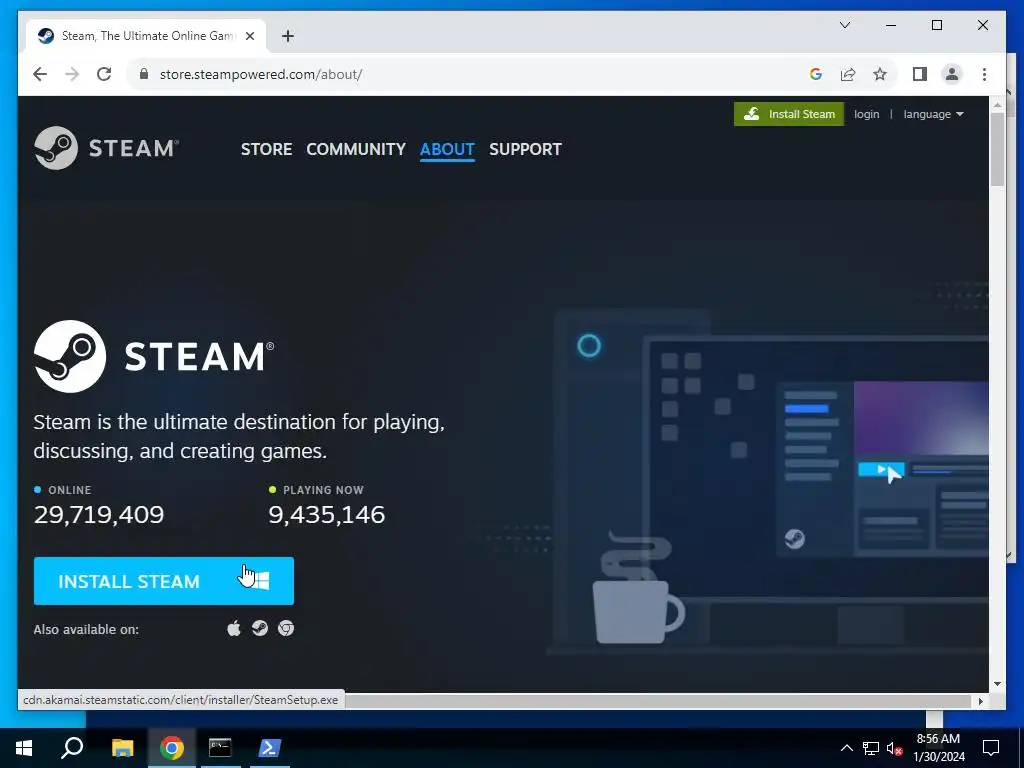Open the Windows Start menu

[x=24, y=748]
